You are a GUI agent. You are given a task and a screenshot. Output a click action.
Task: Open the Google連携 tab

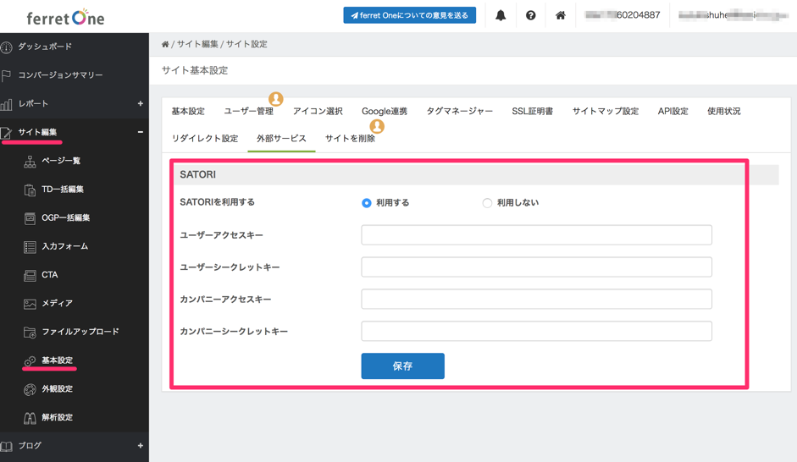pyautogui.click(x=384, y=111)
